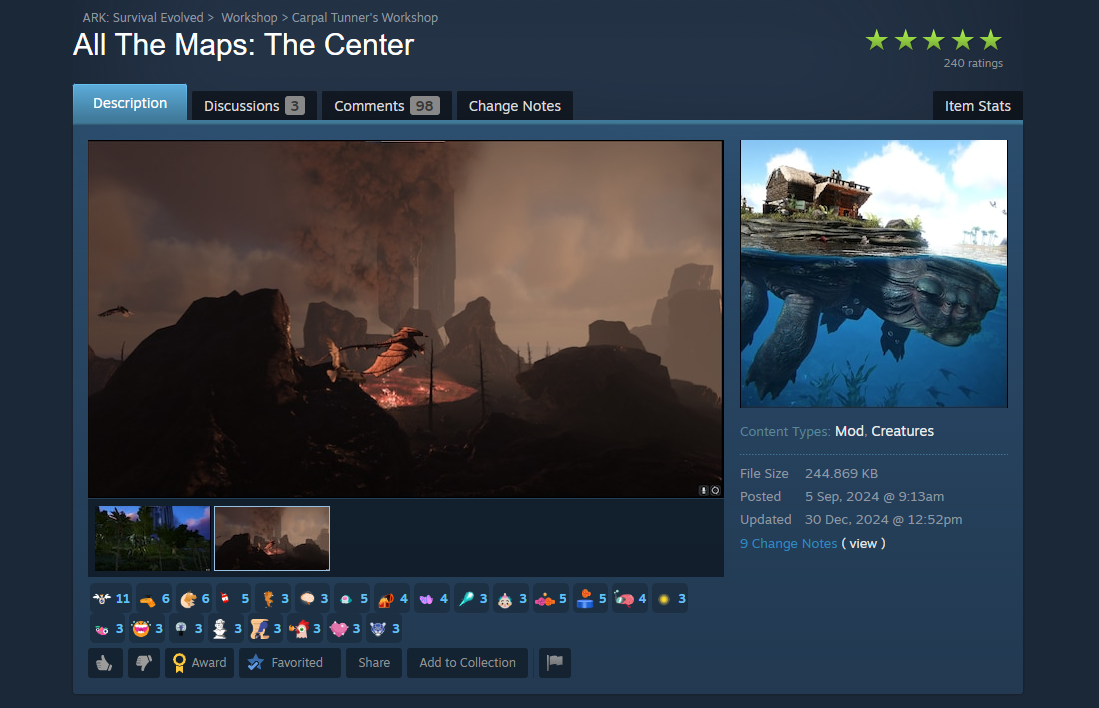Toggle the Favorited button
The height and width of the screenshot is (708, 1099).
tap(289, 662)
